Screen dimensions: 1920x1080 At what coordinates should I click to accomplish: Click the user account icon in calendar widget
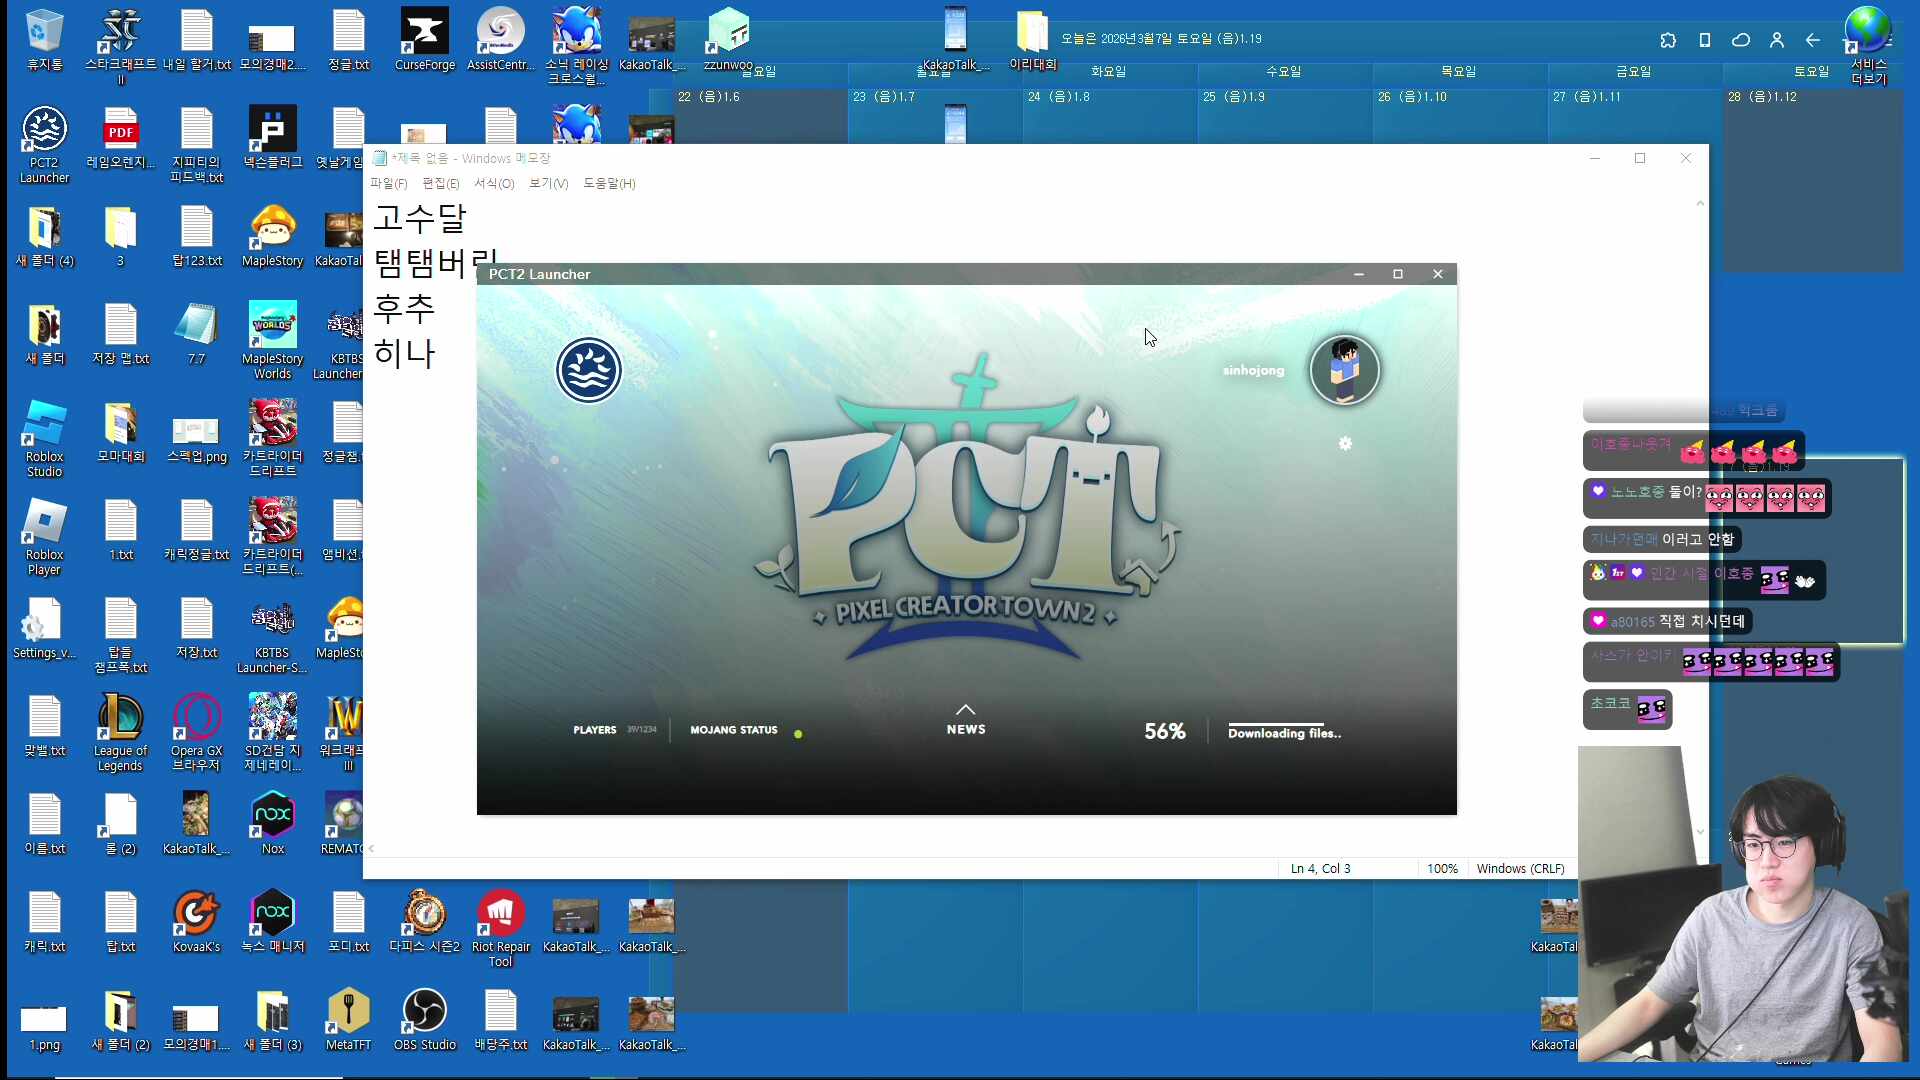coord(1777,40)
